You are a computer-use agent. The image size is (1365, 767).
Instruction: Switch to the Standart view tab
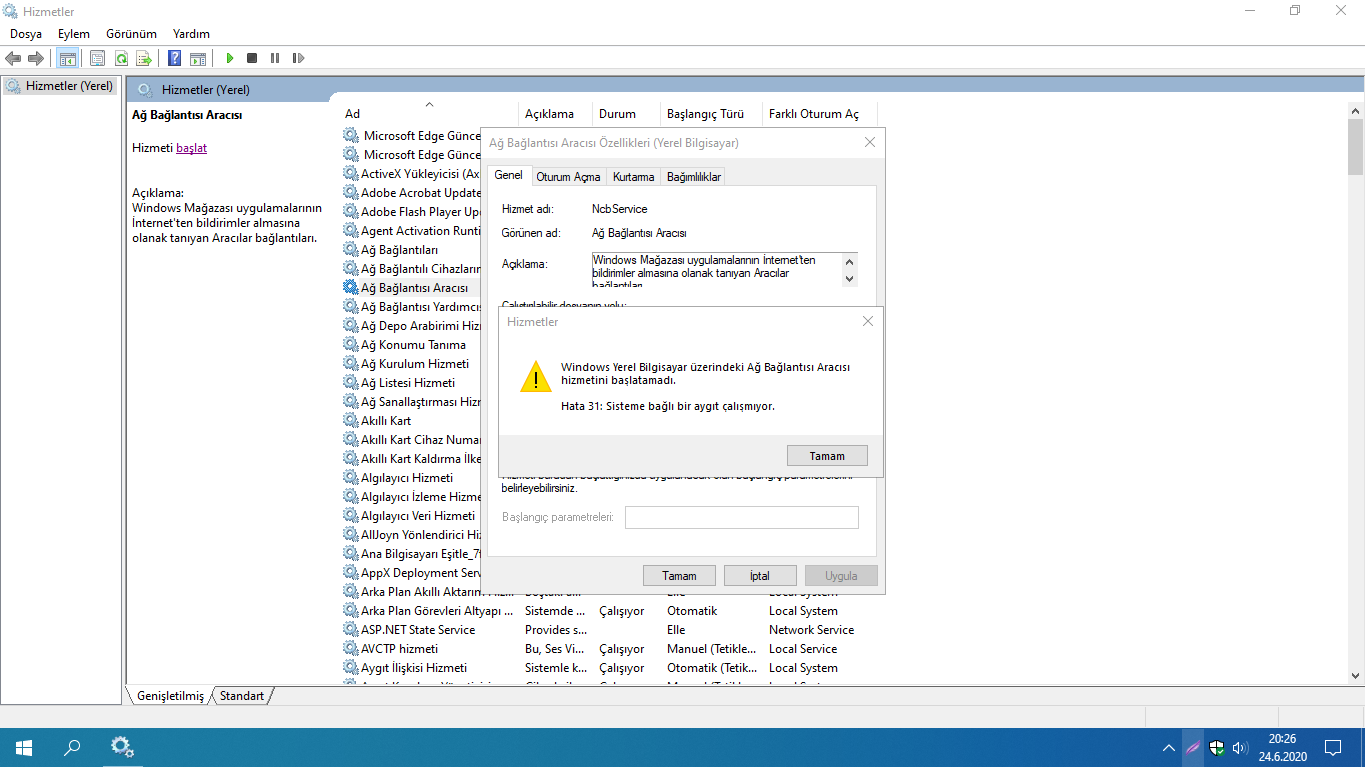[242, 695]
